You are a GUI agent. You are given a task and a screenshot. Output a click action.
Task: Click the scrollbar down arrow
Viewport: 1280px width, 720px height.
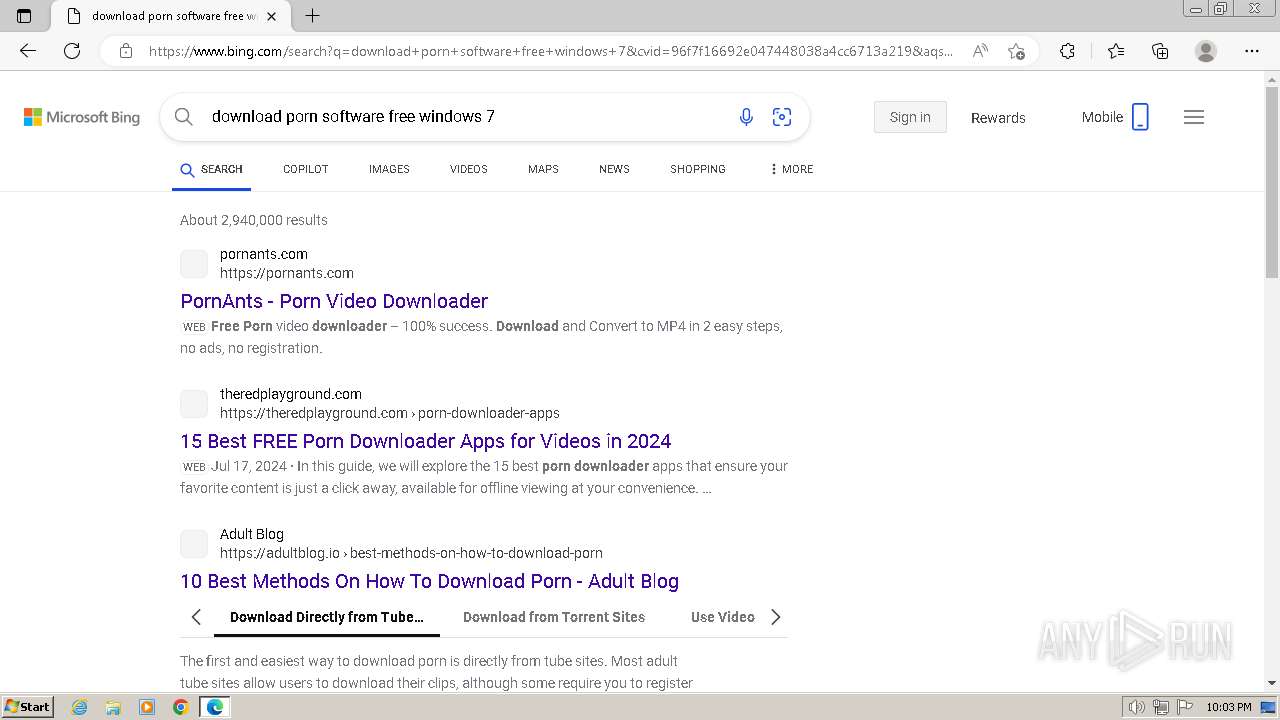click(x=1272, y=683)
